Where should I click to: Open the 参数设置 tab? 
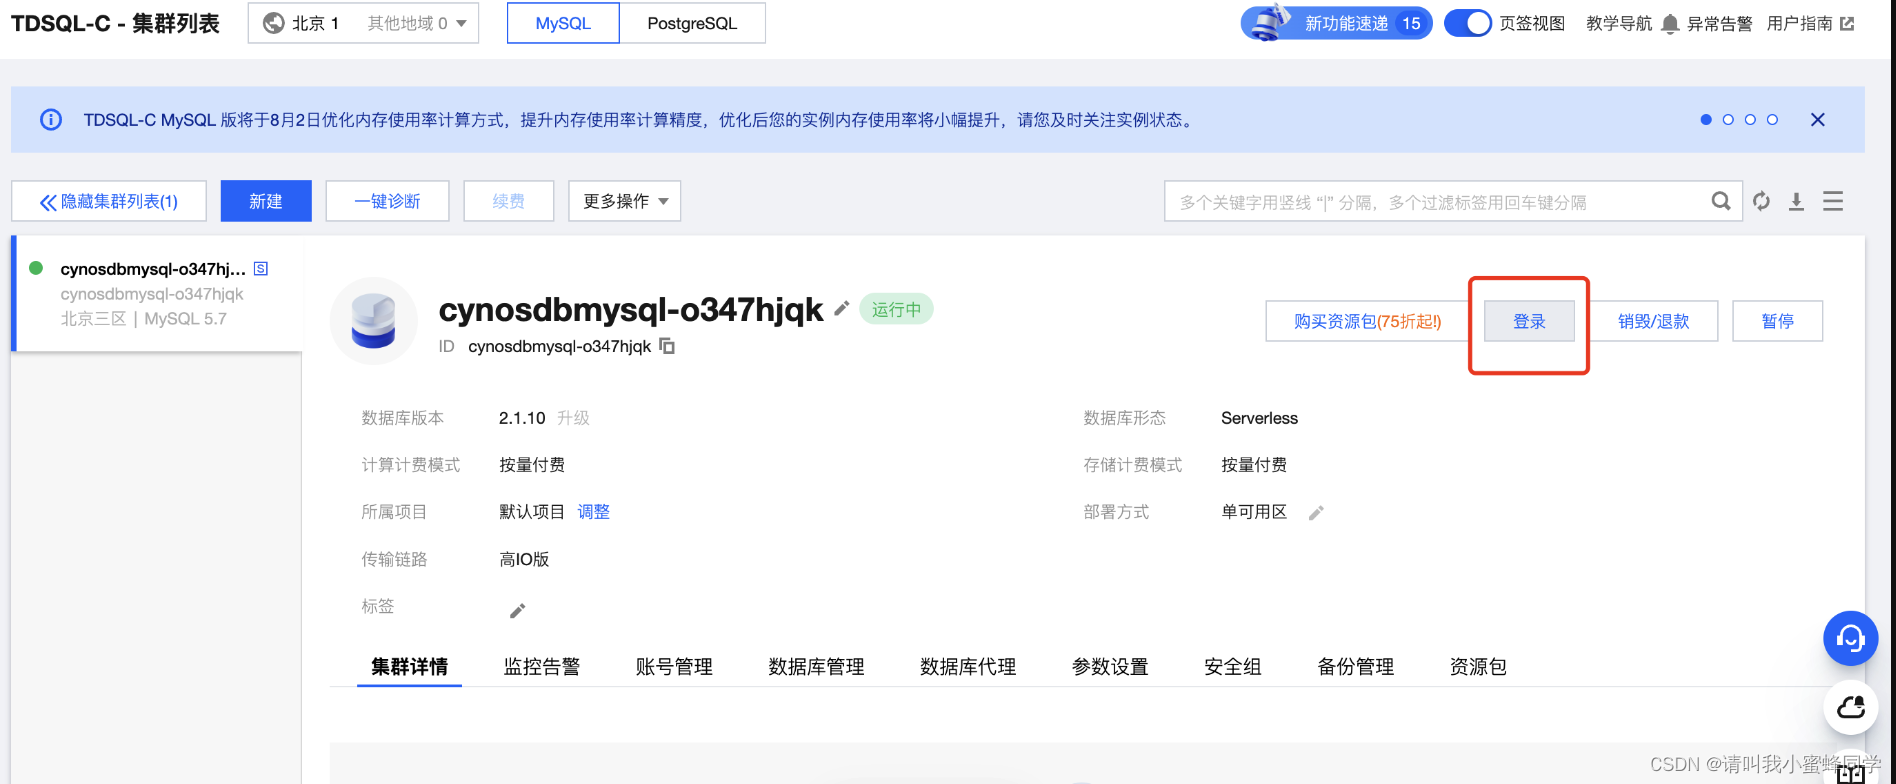coord(1110,666)
